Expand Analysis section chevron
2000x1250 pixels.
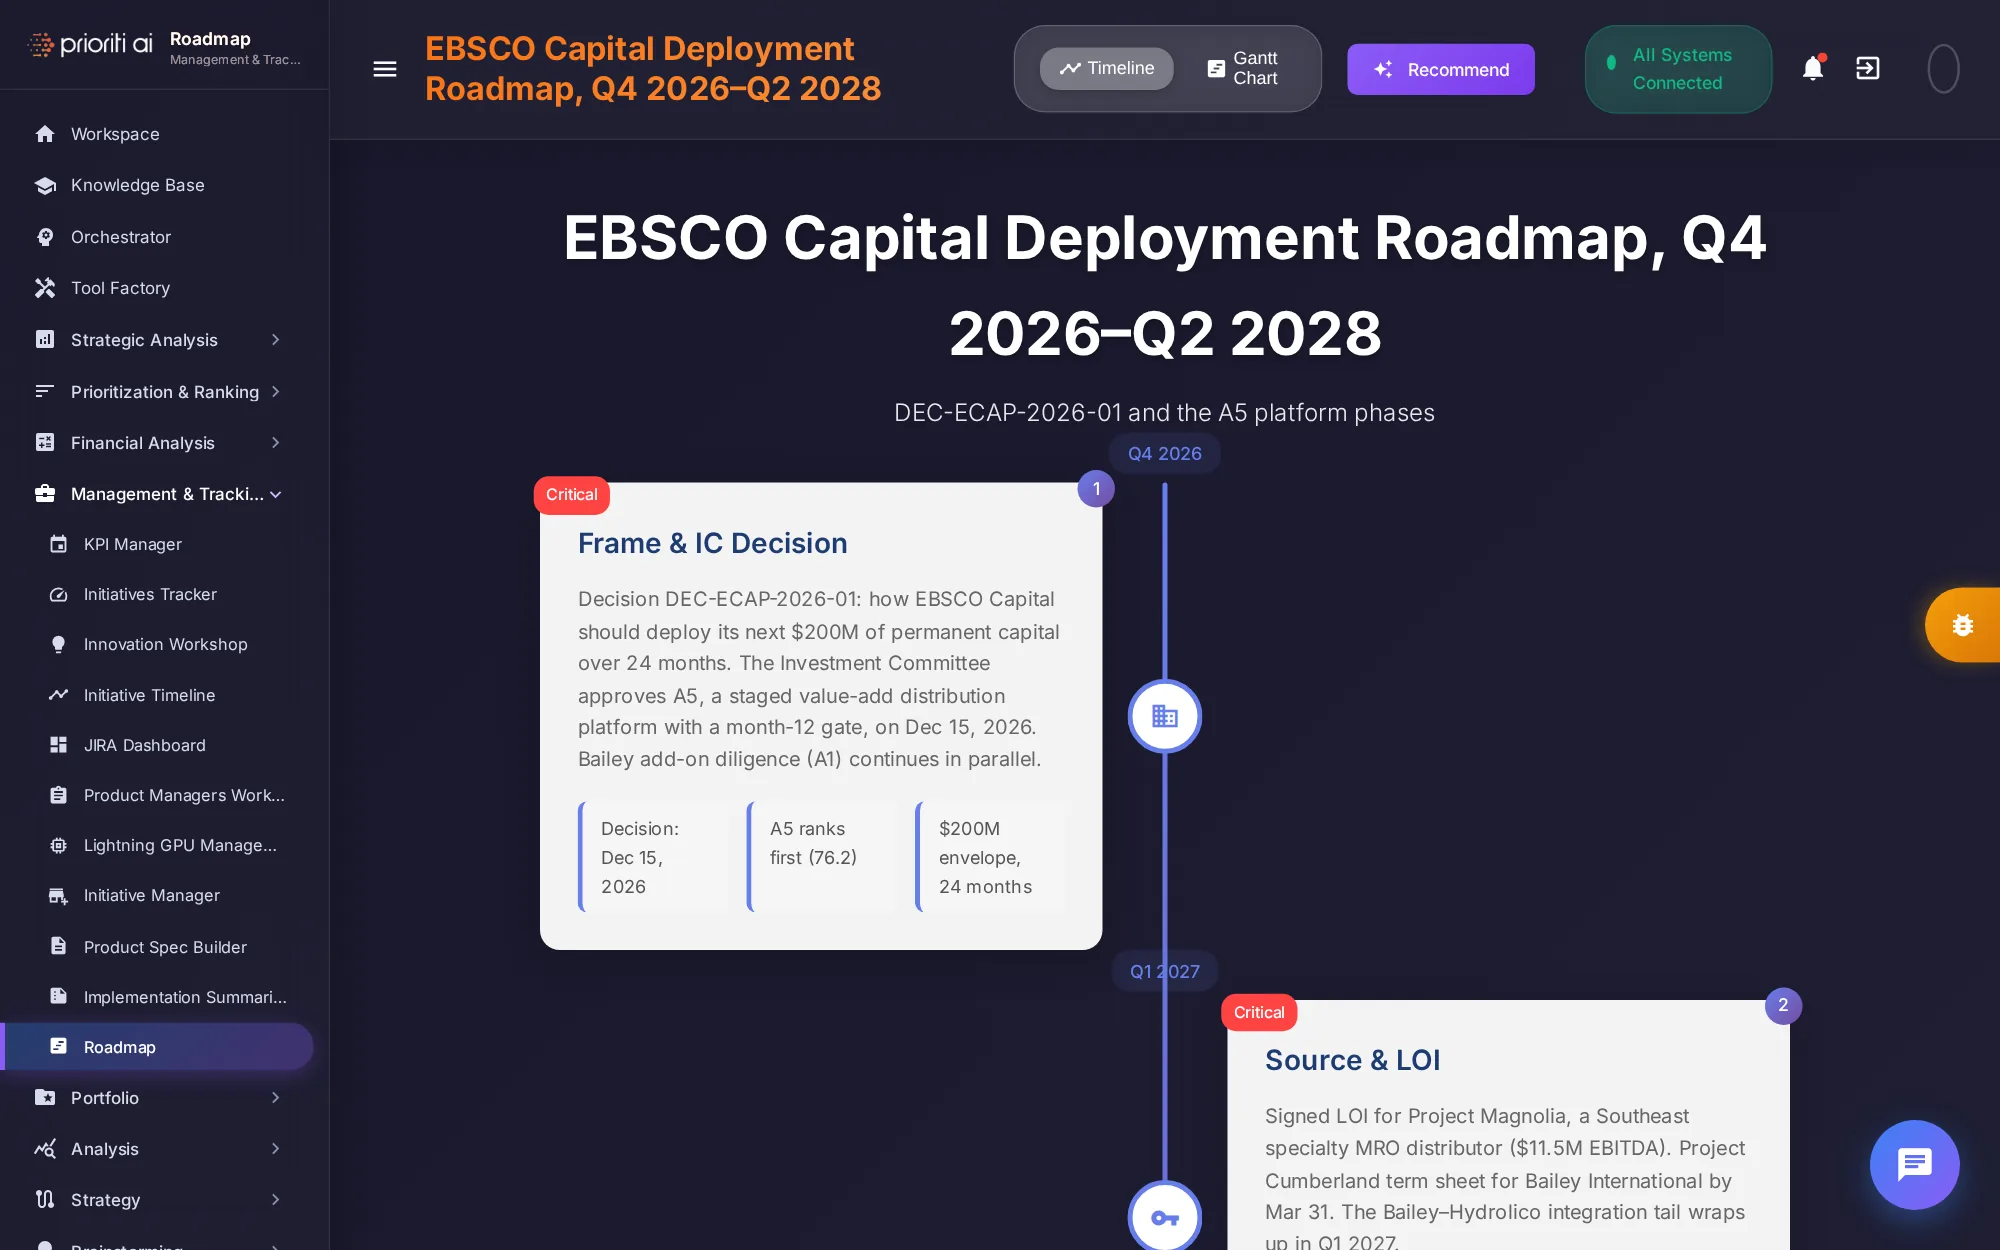click(276, 1149)
